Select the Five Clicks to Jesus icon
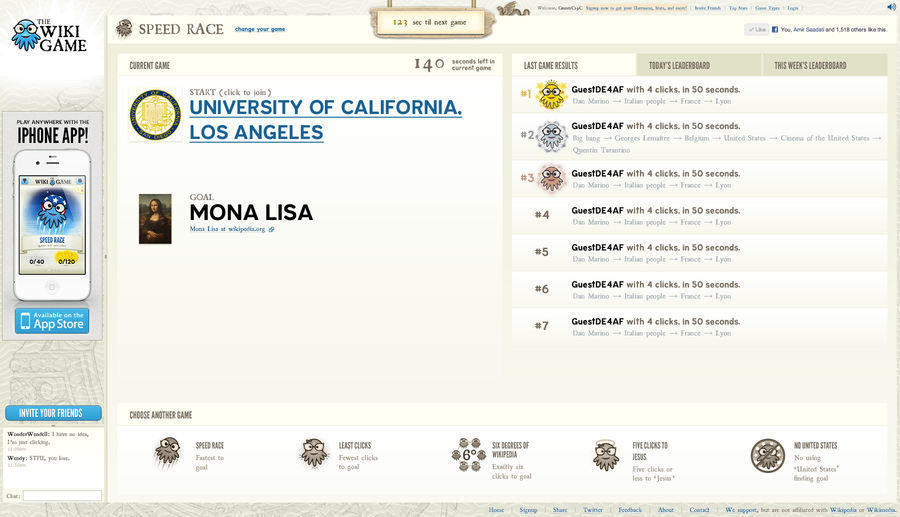The height and width of the screenshot is (517, 900). [x=606, y=454]
